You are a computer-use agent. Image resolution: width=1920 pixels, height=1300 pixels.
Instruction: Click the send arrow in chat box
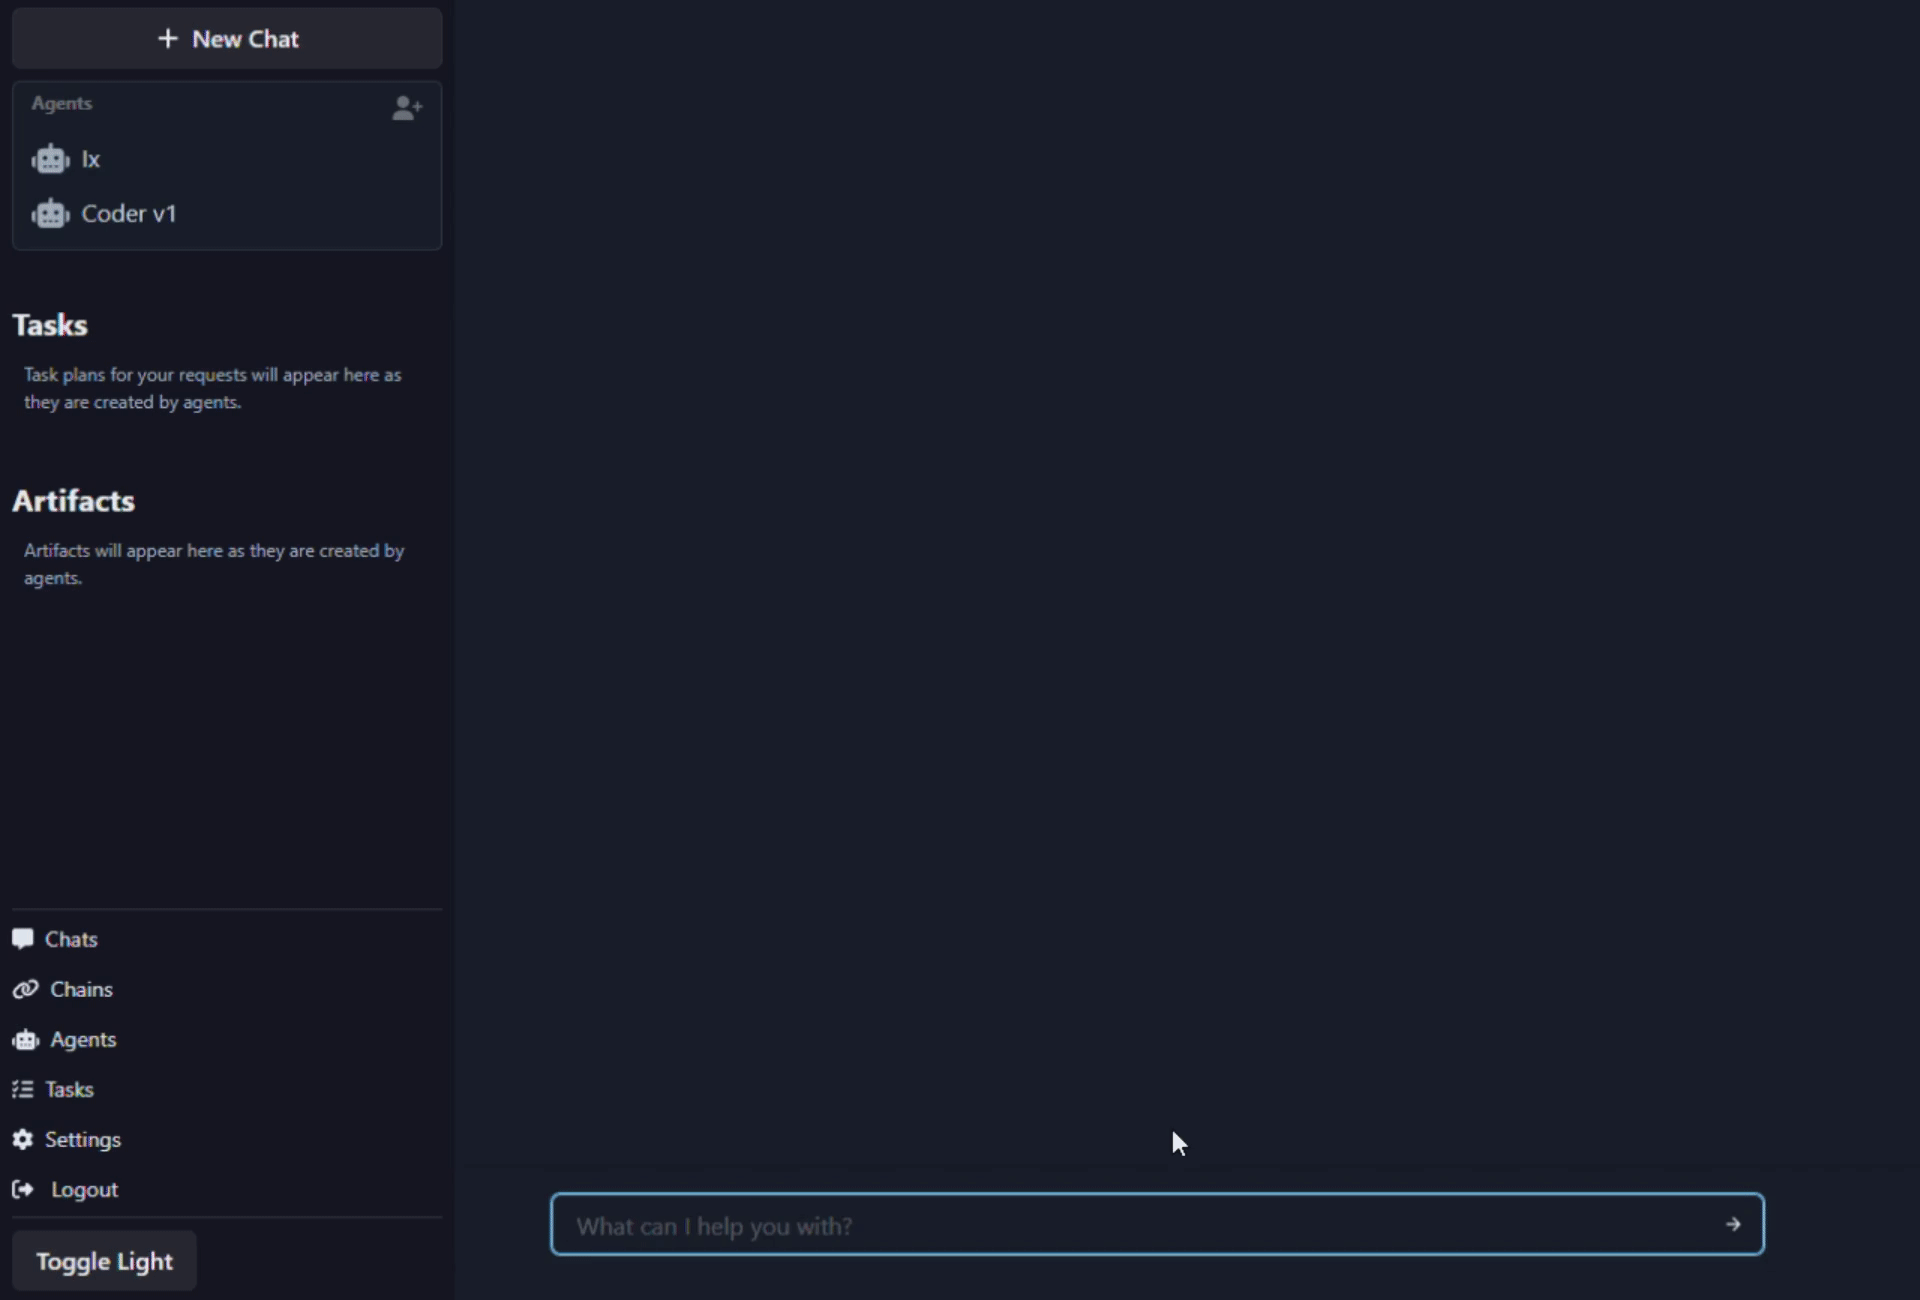(x=1732, y=1224)
